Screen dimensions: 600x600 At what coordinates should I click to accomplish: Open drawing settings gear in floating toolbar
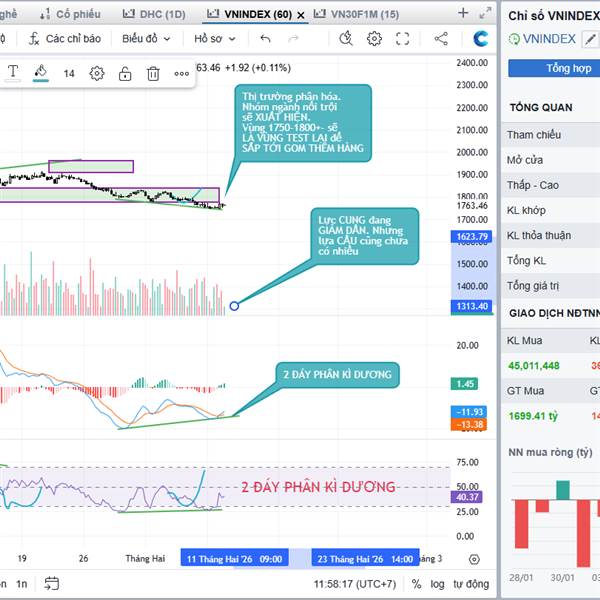click(x=97, y=73)
